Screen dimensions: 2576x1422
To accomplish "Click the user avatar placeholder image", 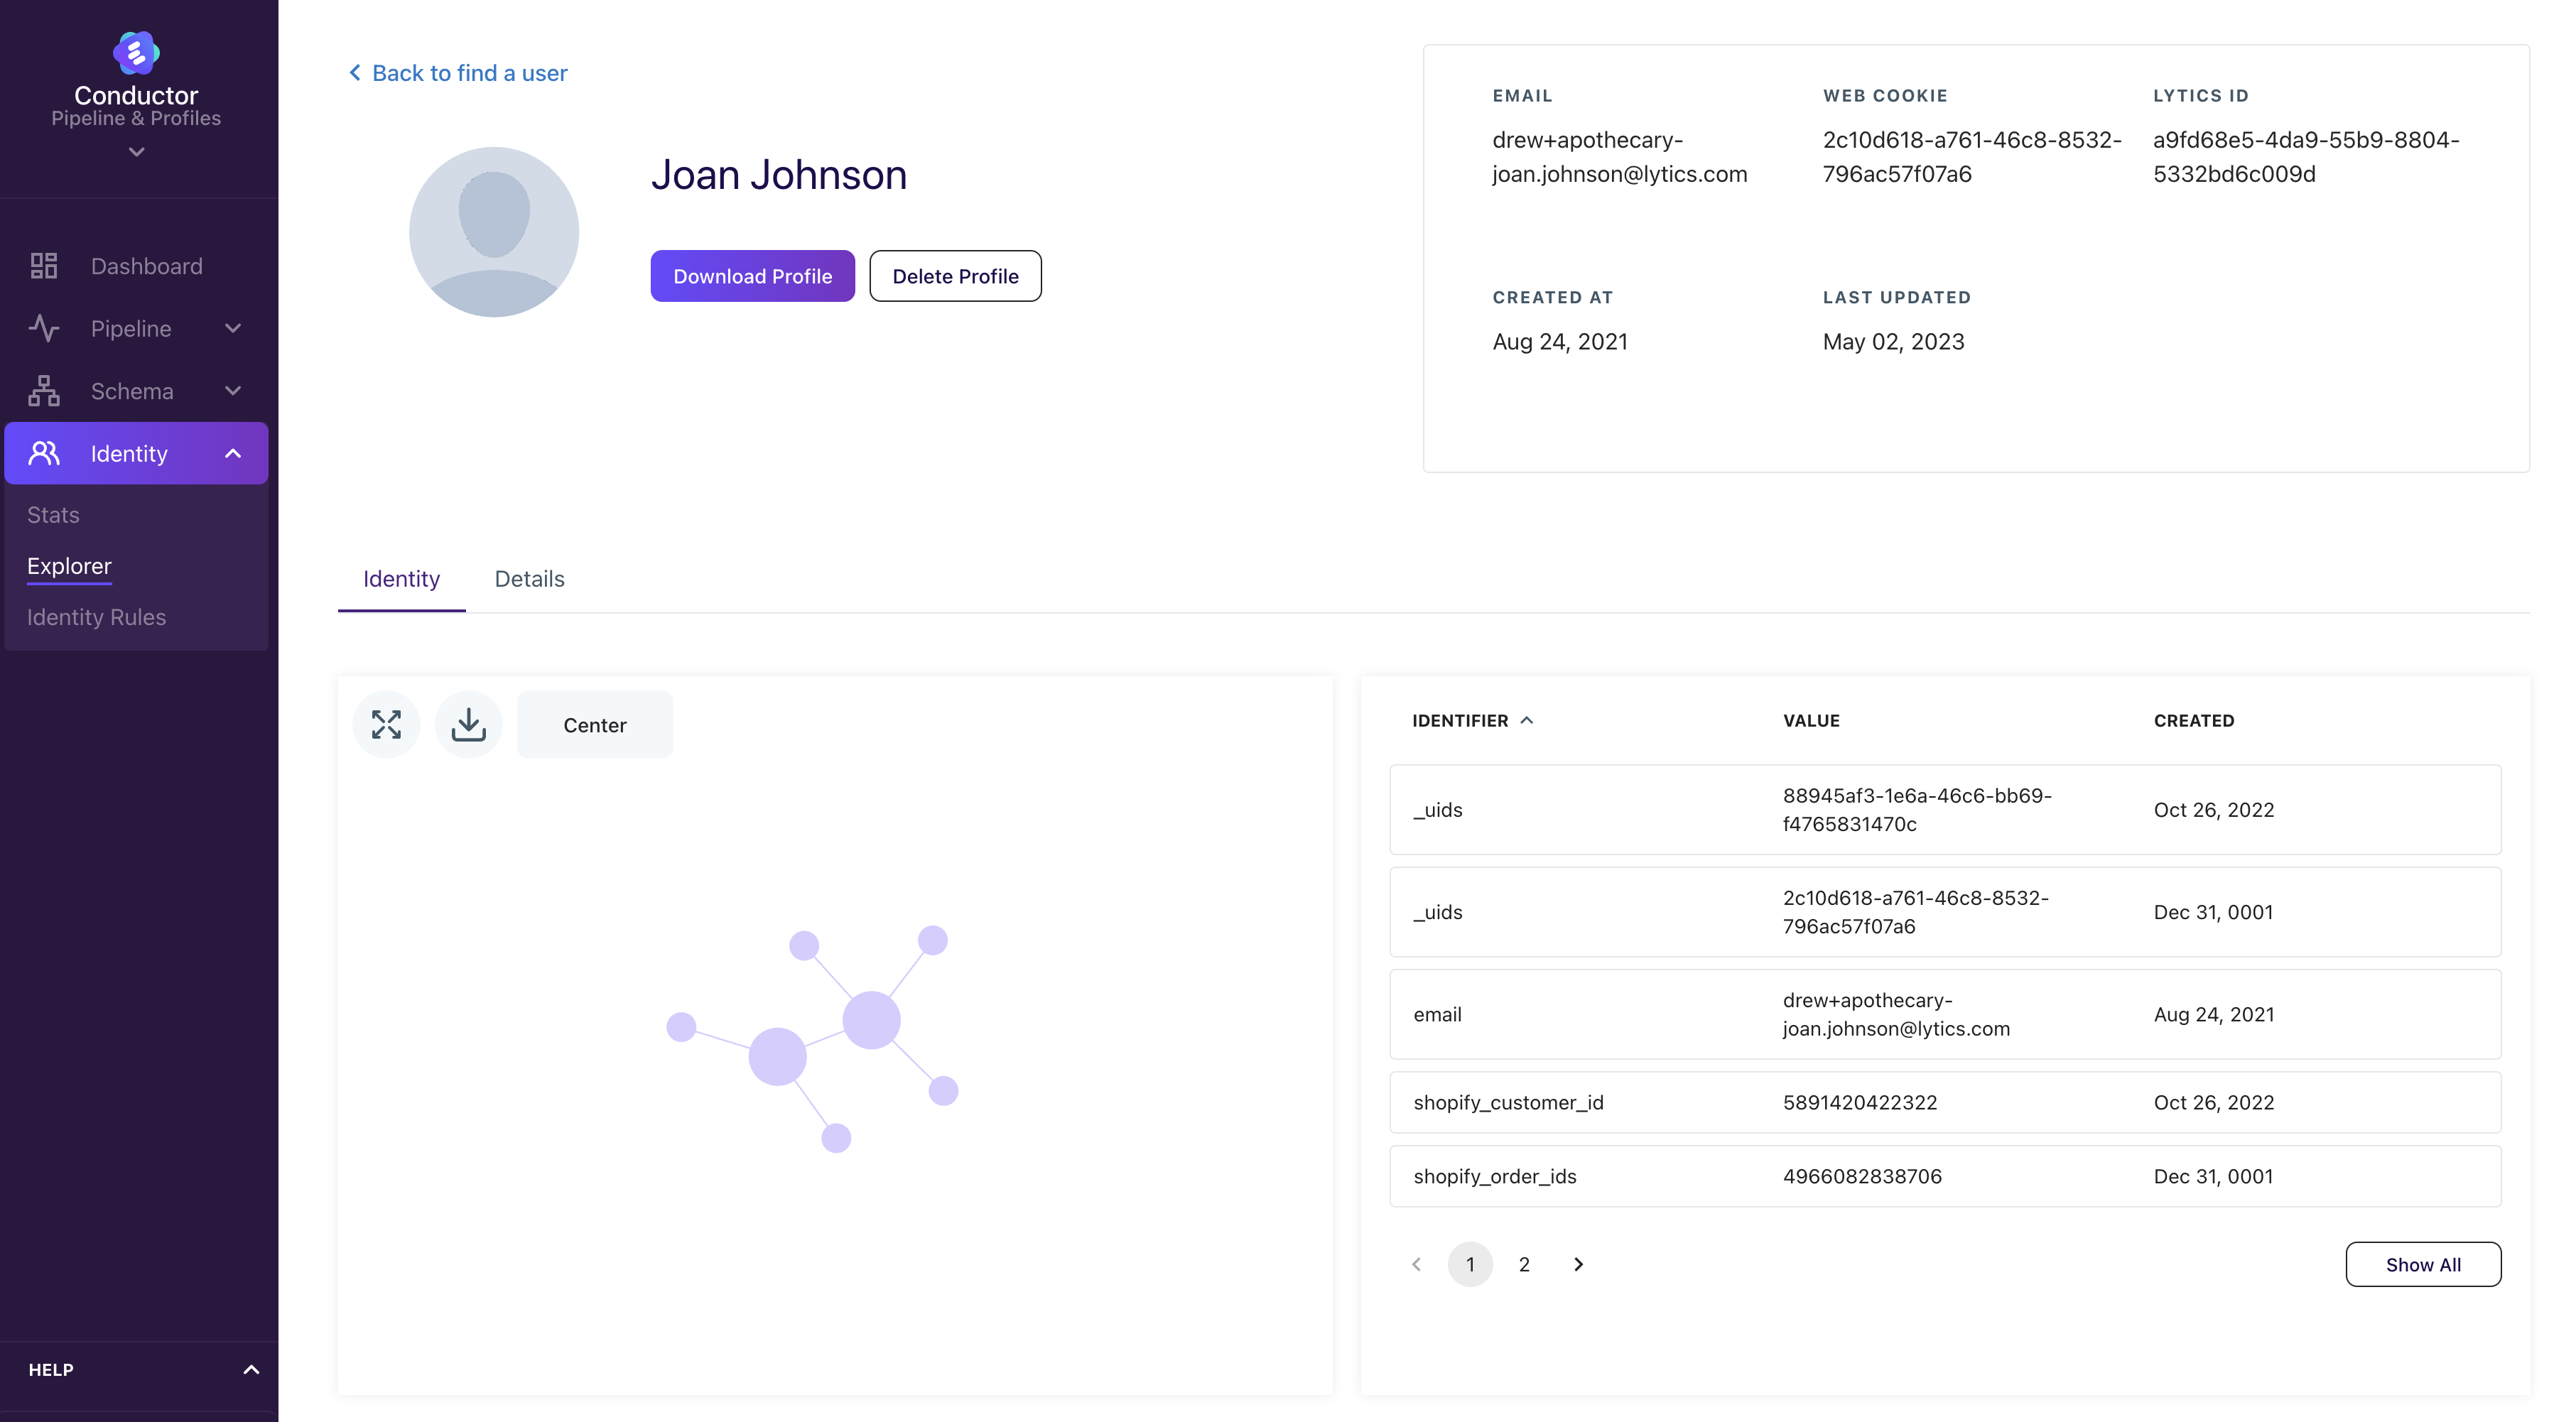I will pos(494,232).
